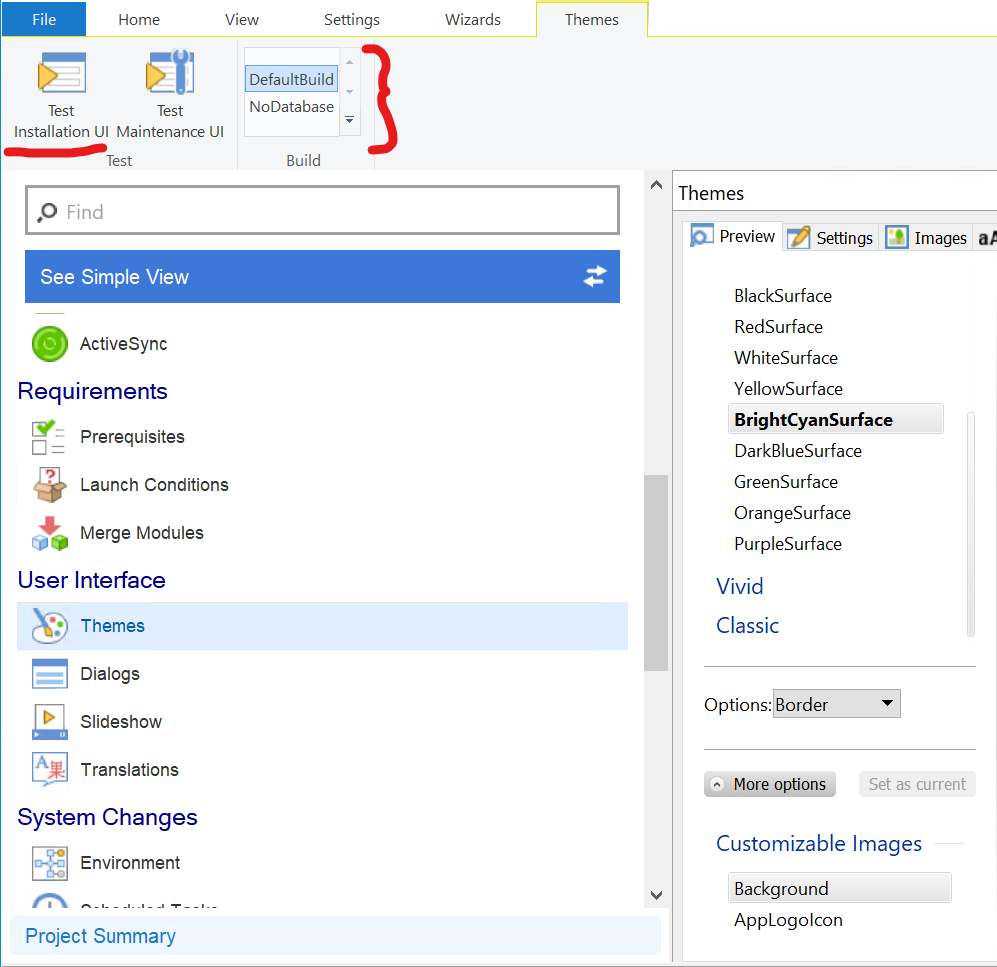Click the Test Installation UI icon
This screenshot has height=967, width=997.
click(x=61, y=75)
